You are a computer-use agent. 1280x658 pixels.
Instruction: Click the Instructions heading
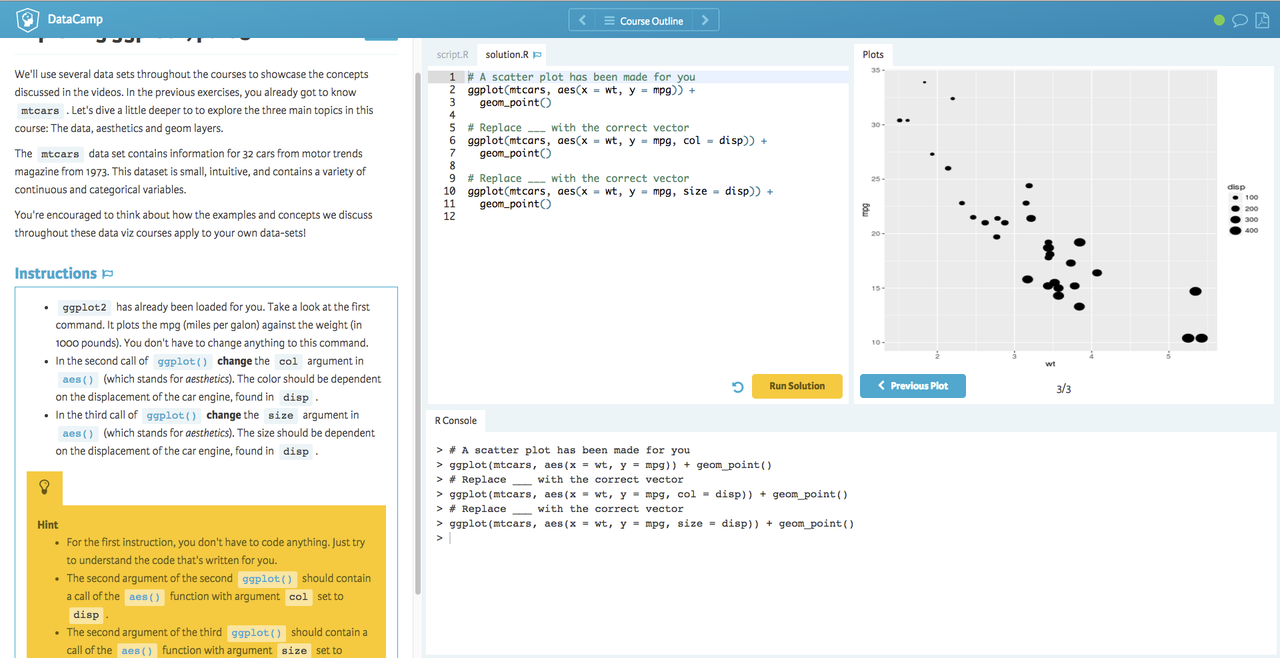click(56, 273)
